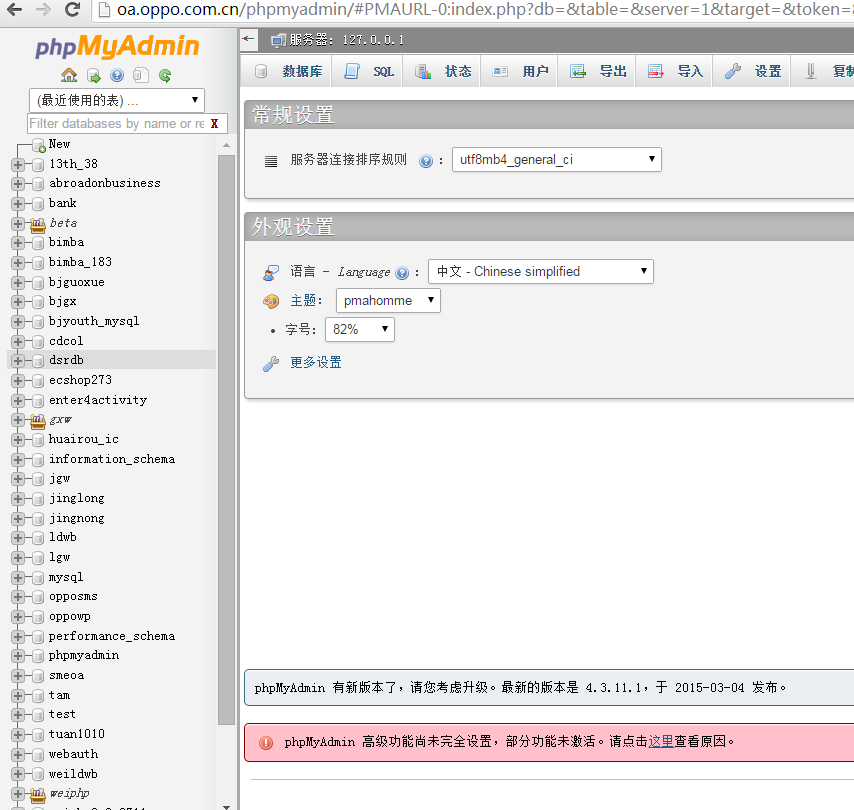Click the weiphp database group icon

(38, 795)
